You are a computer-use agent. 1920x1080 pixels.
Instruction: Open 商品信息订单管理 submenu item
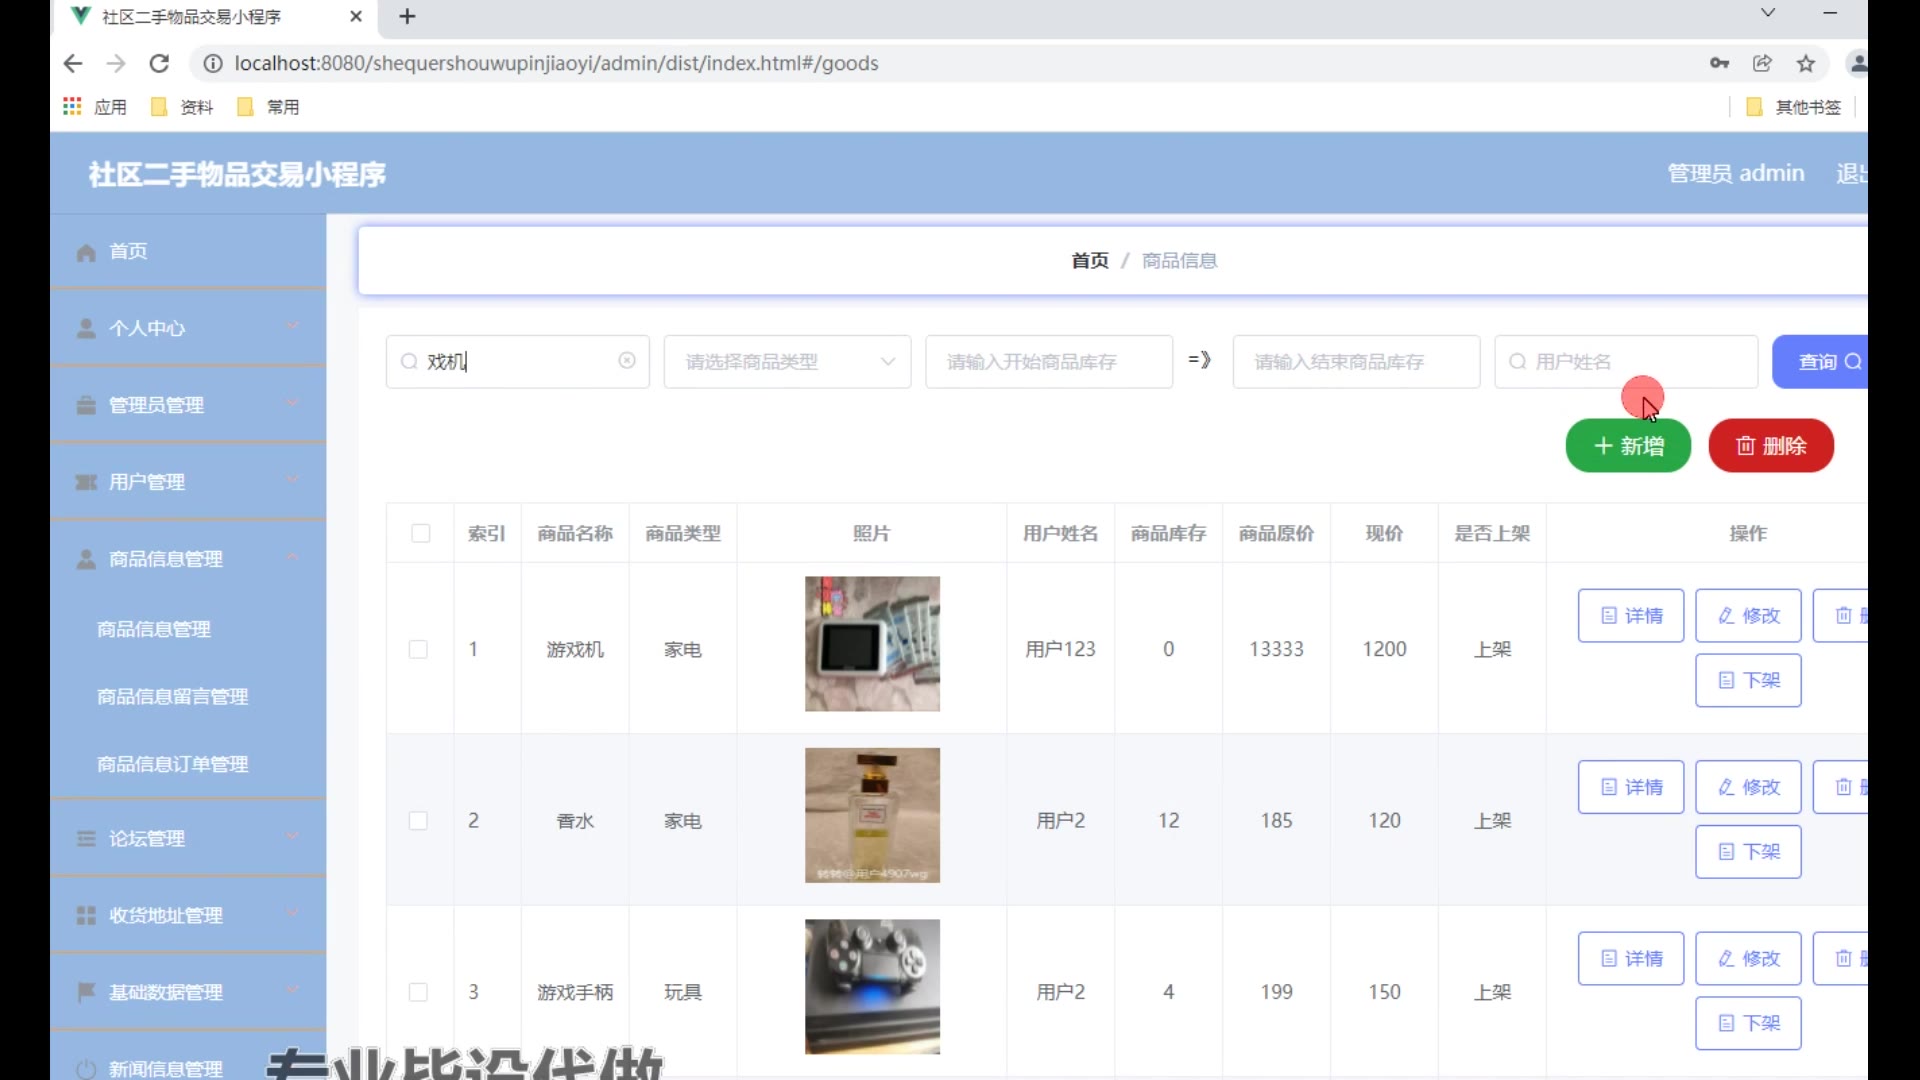pos(172,764)
